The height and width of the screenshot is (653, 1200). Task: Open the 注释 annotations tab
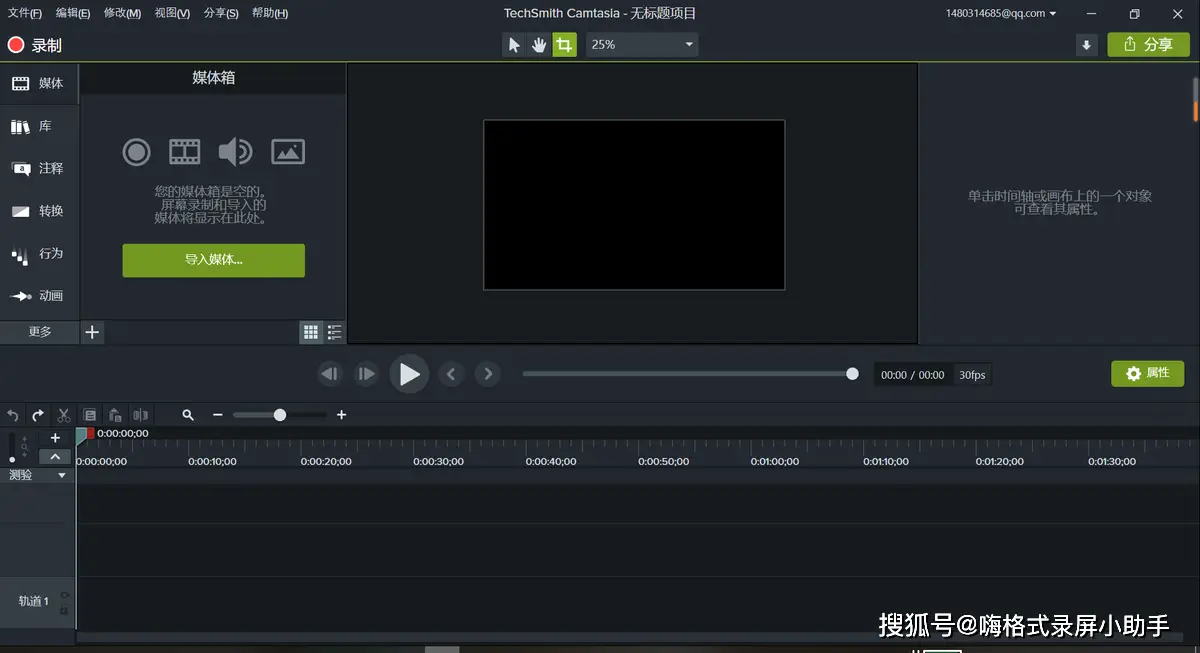tap(39, 169)
